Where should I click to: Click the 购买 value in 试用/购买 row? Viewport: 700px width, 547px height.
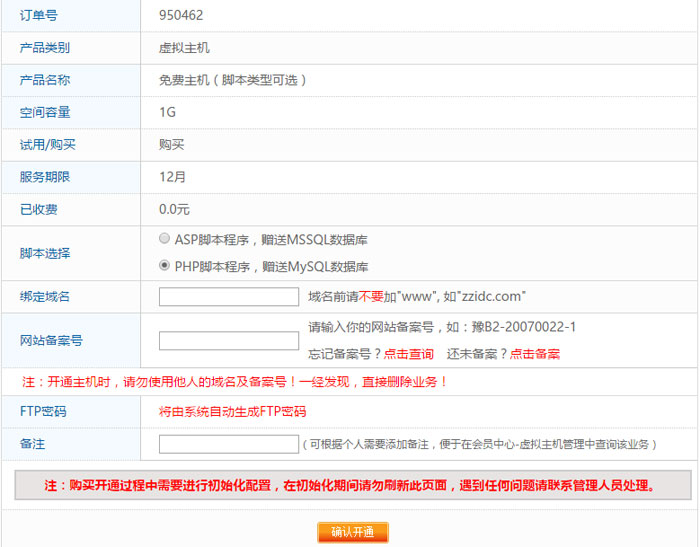tap(171, 145)
